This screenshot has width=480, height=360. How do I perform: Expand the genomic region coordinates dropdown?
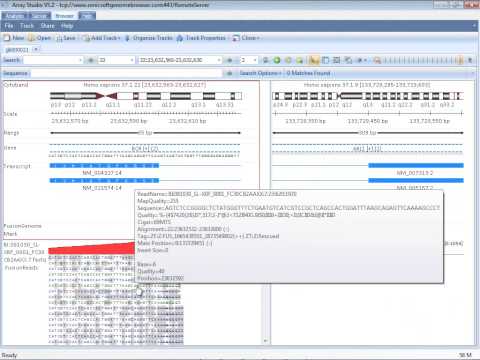coord(219,60)
